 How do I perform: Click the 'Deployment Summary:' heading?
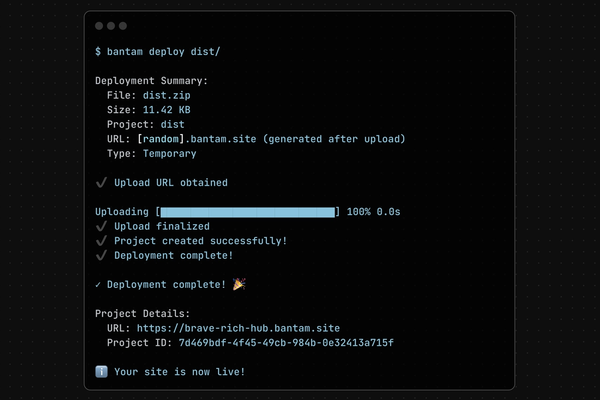click(151, 81)
